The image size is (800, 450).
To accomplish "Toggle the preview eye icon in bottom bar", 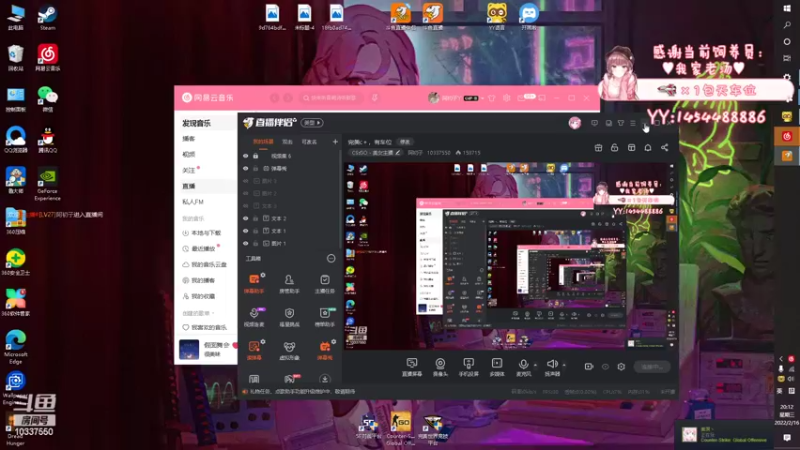I will point(605,366).
